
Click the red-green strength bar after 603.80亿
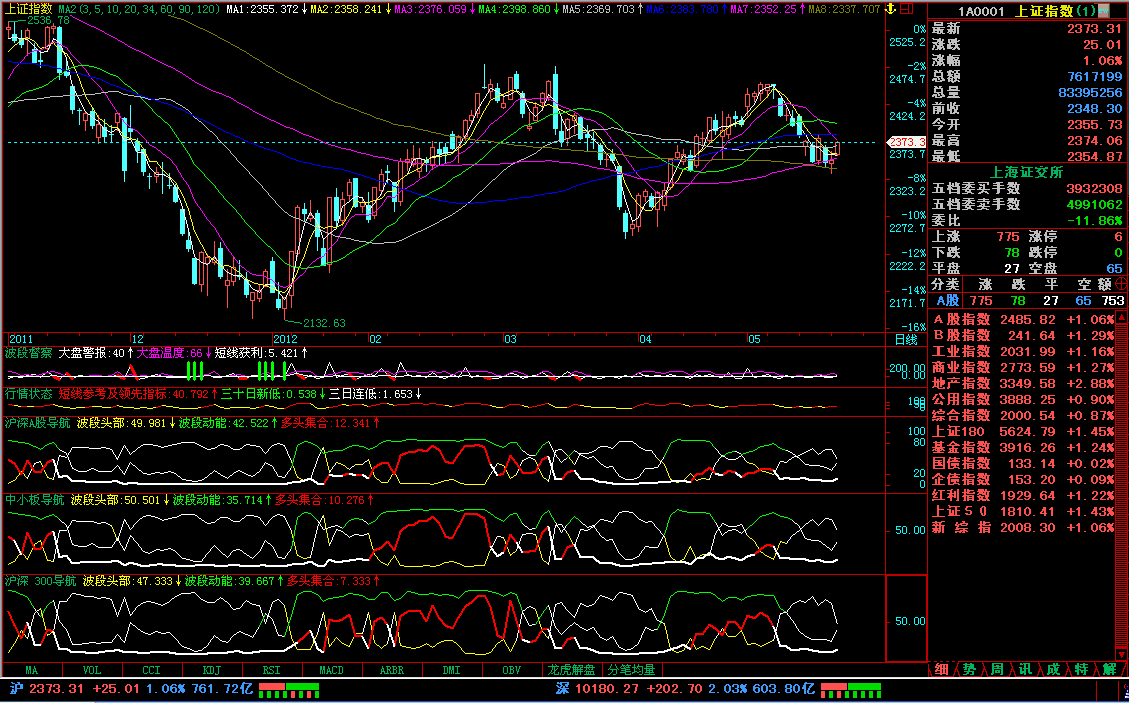[x=850, y=690]
